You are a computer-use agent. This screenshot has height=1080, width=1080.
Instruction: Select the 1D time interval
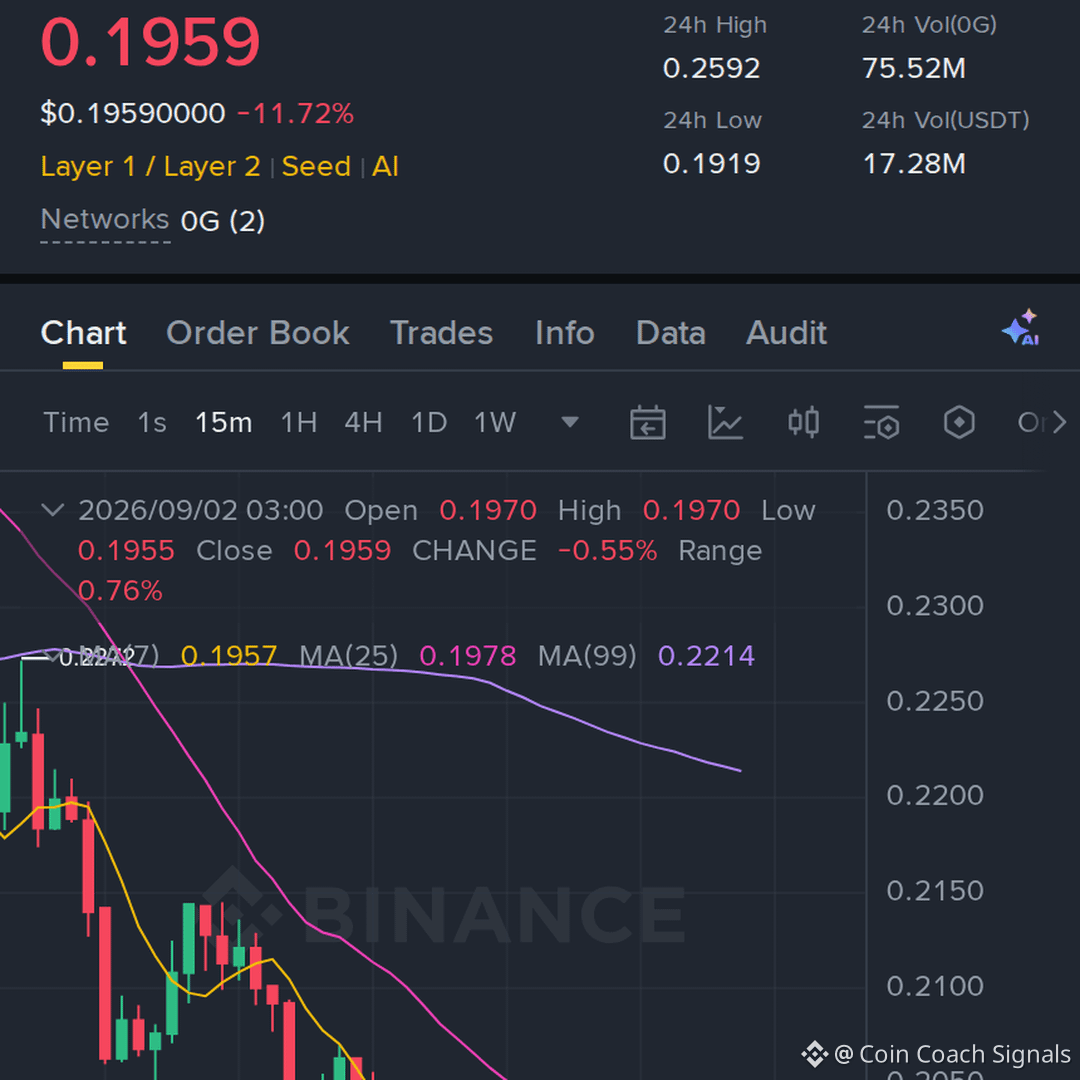[x=429, y=422]
